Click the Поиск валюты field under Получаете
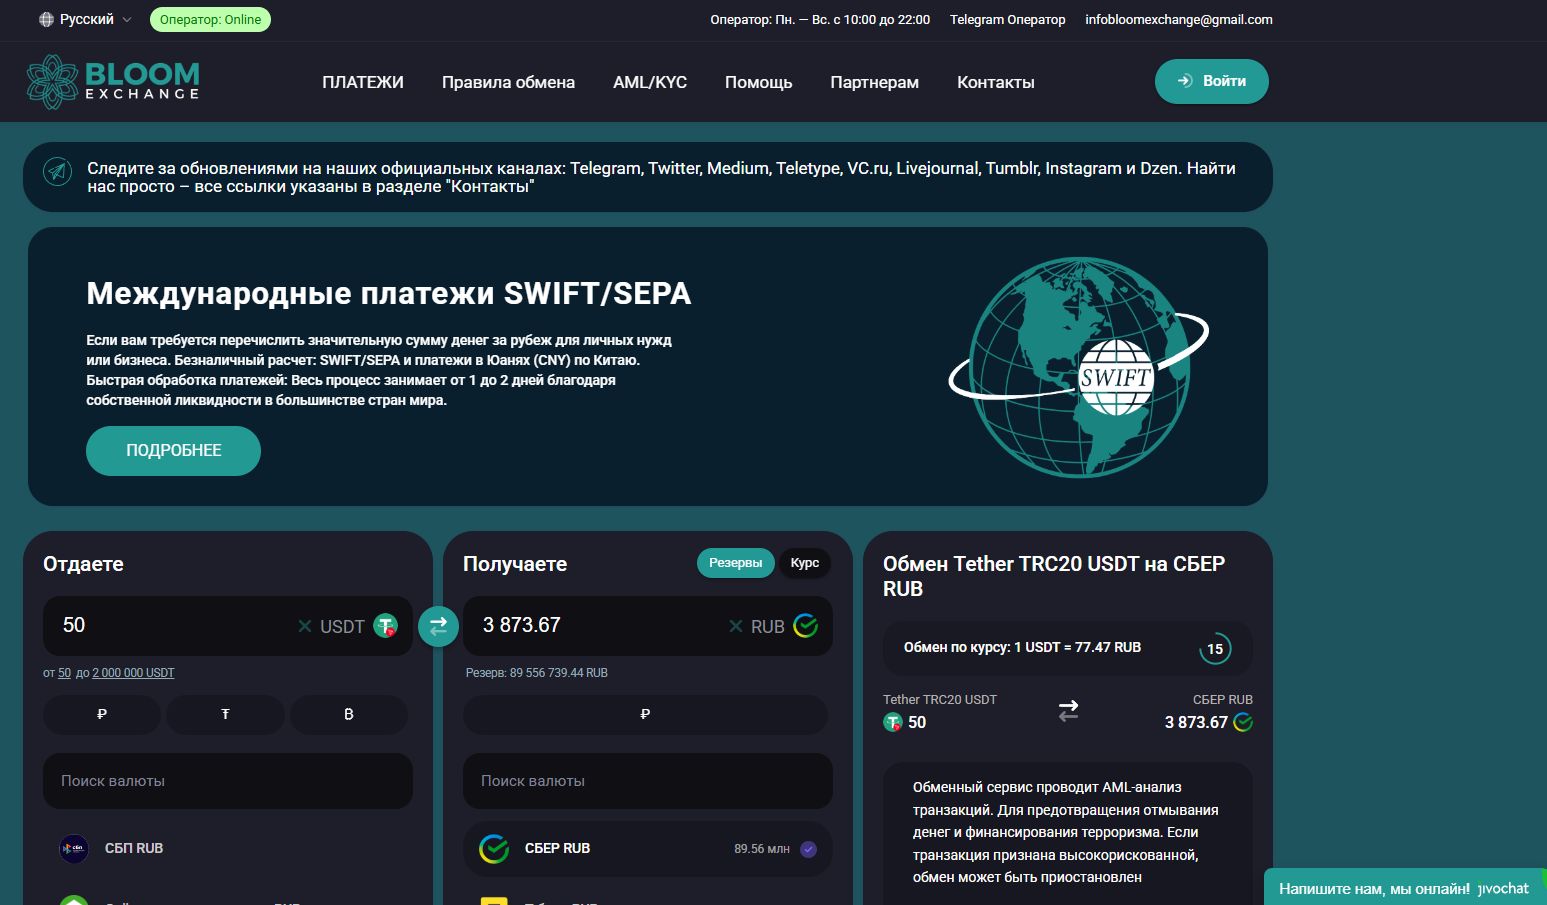 coord(648,781)
